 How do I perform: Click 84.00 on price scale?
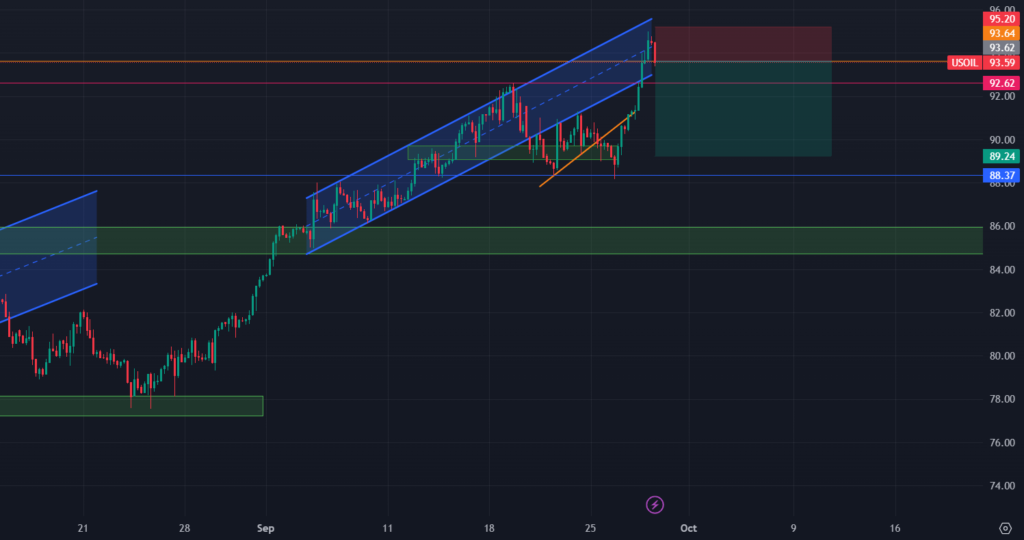pos(1002,270)
